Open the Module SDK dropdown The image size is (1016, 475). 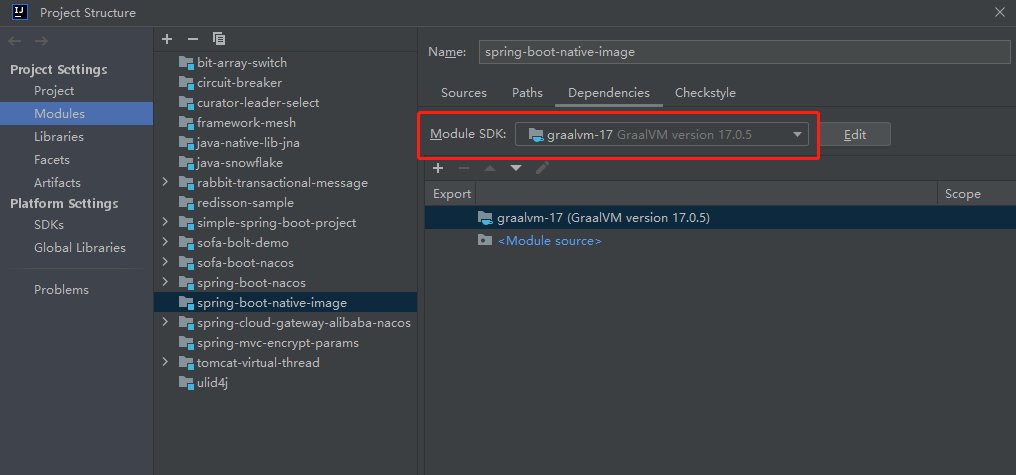[x=797, y=135]
